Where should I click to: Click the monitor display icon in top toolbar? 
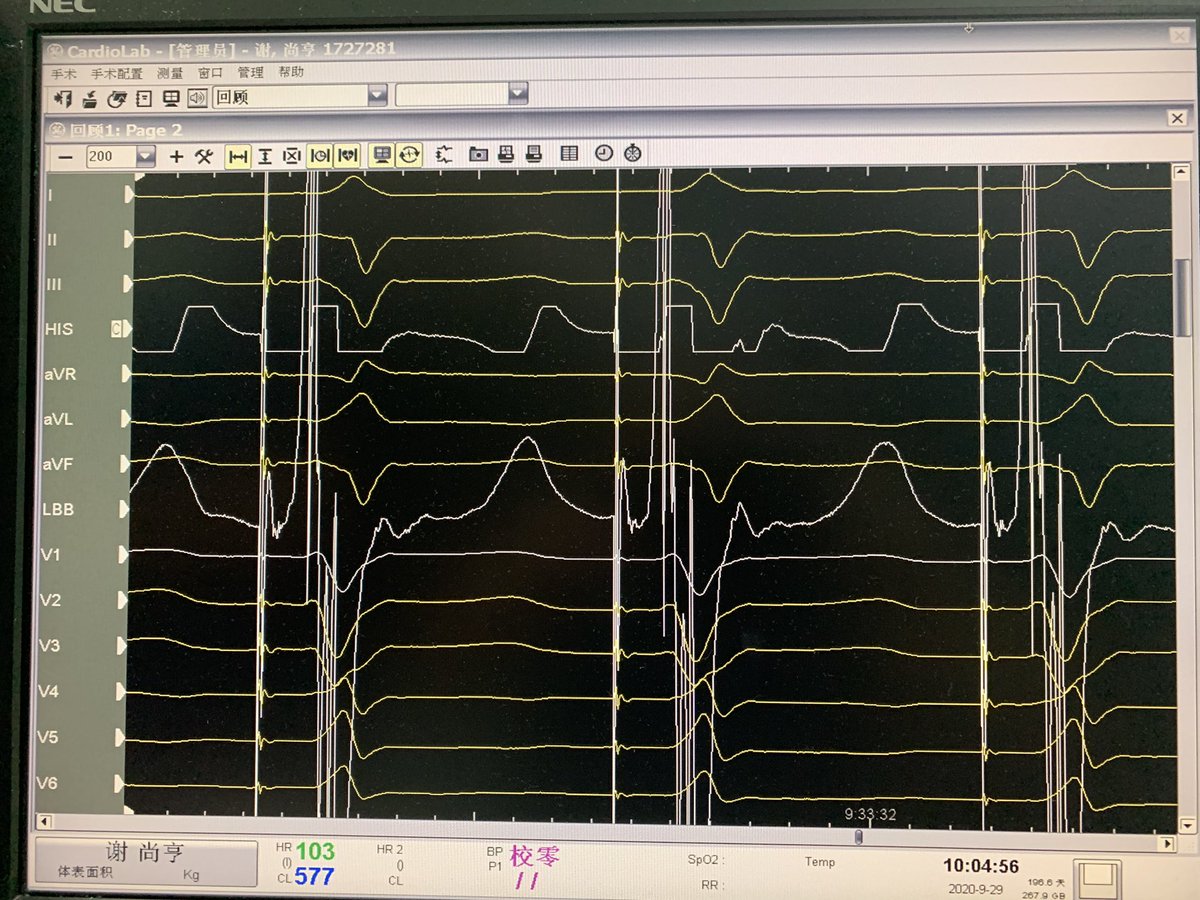click(171, 97)
